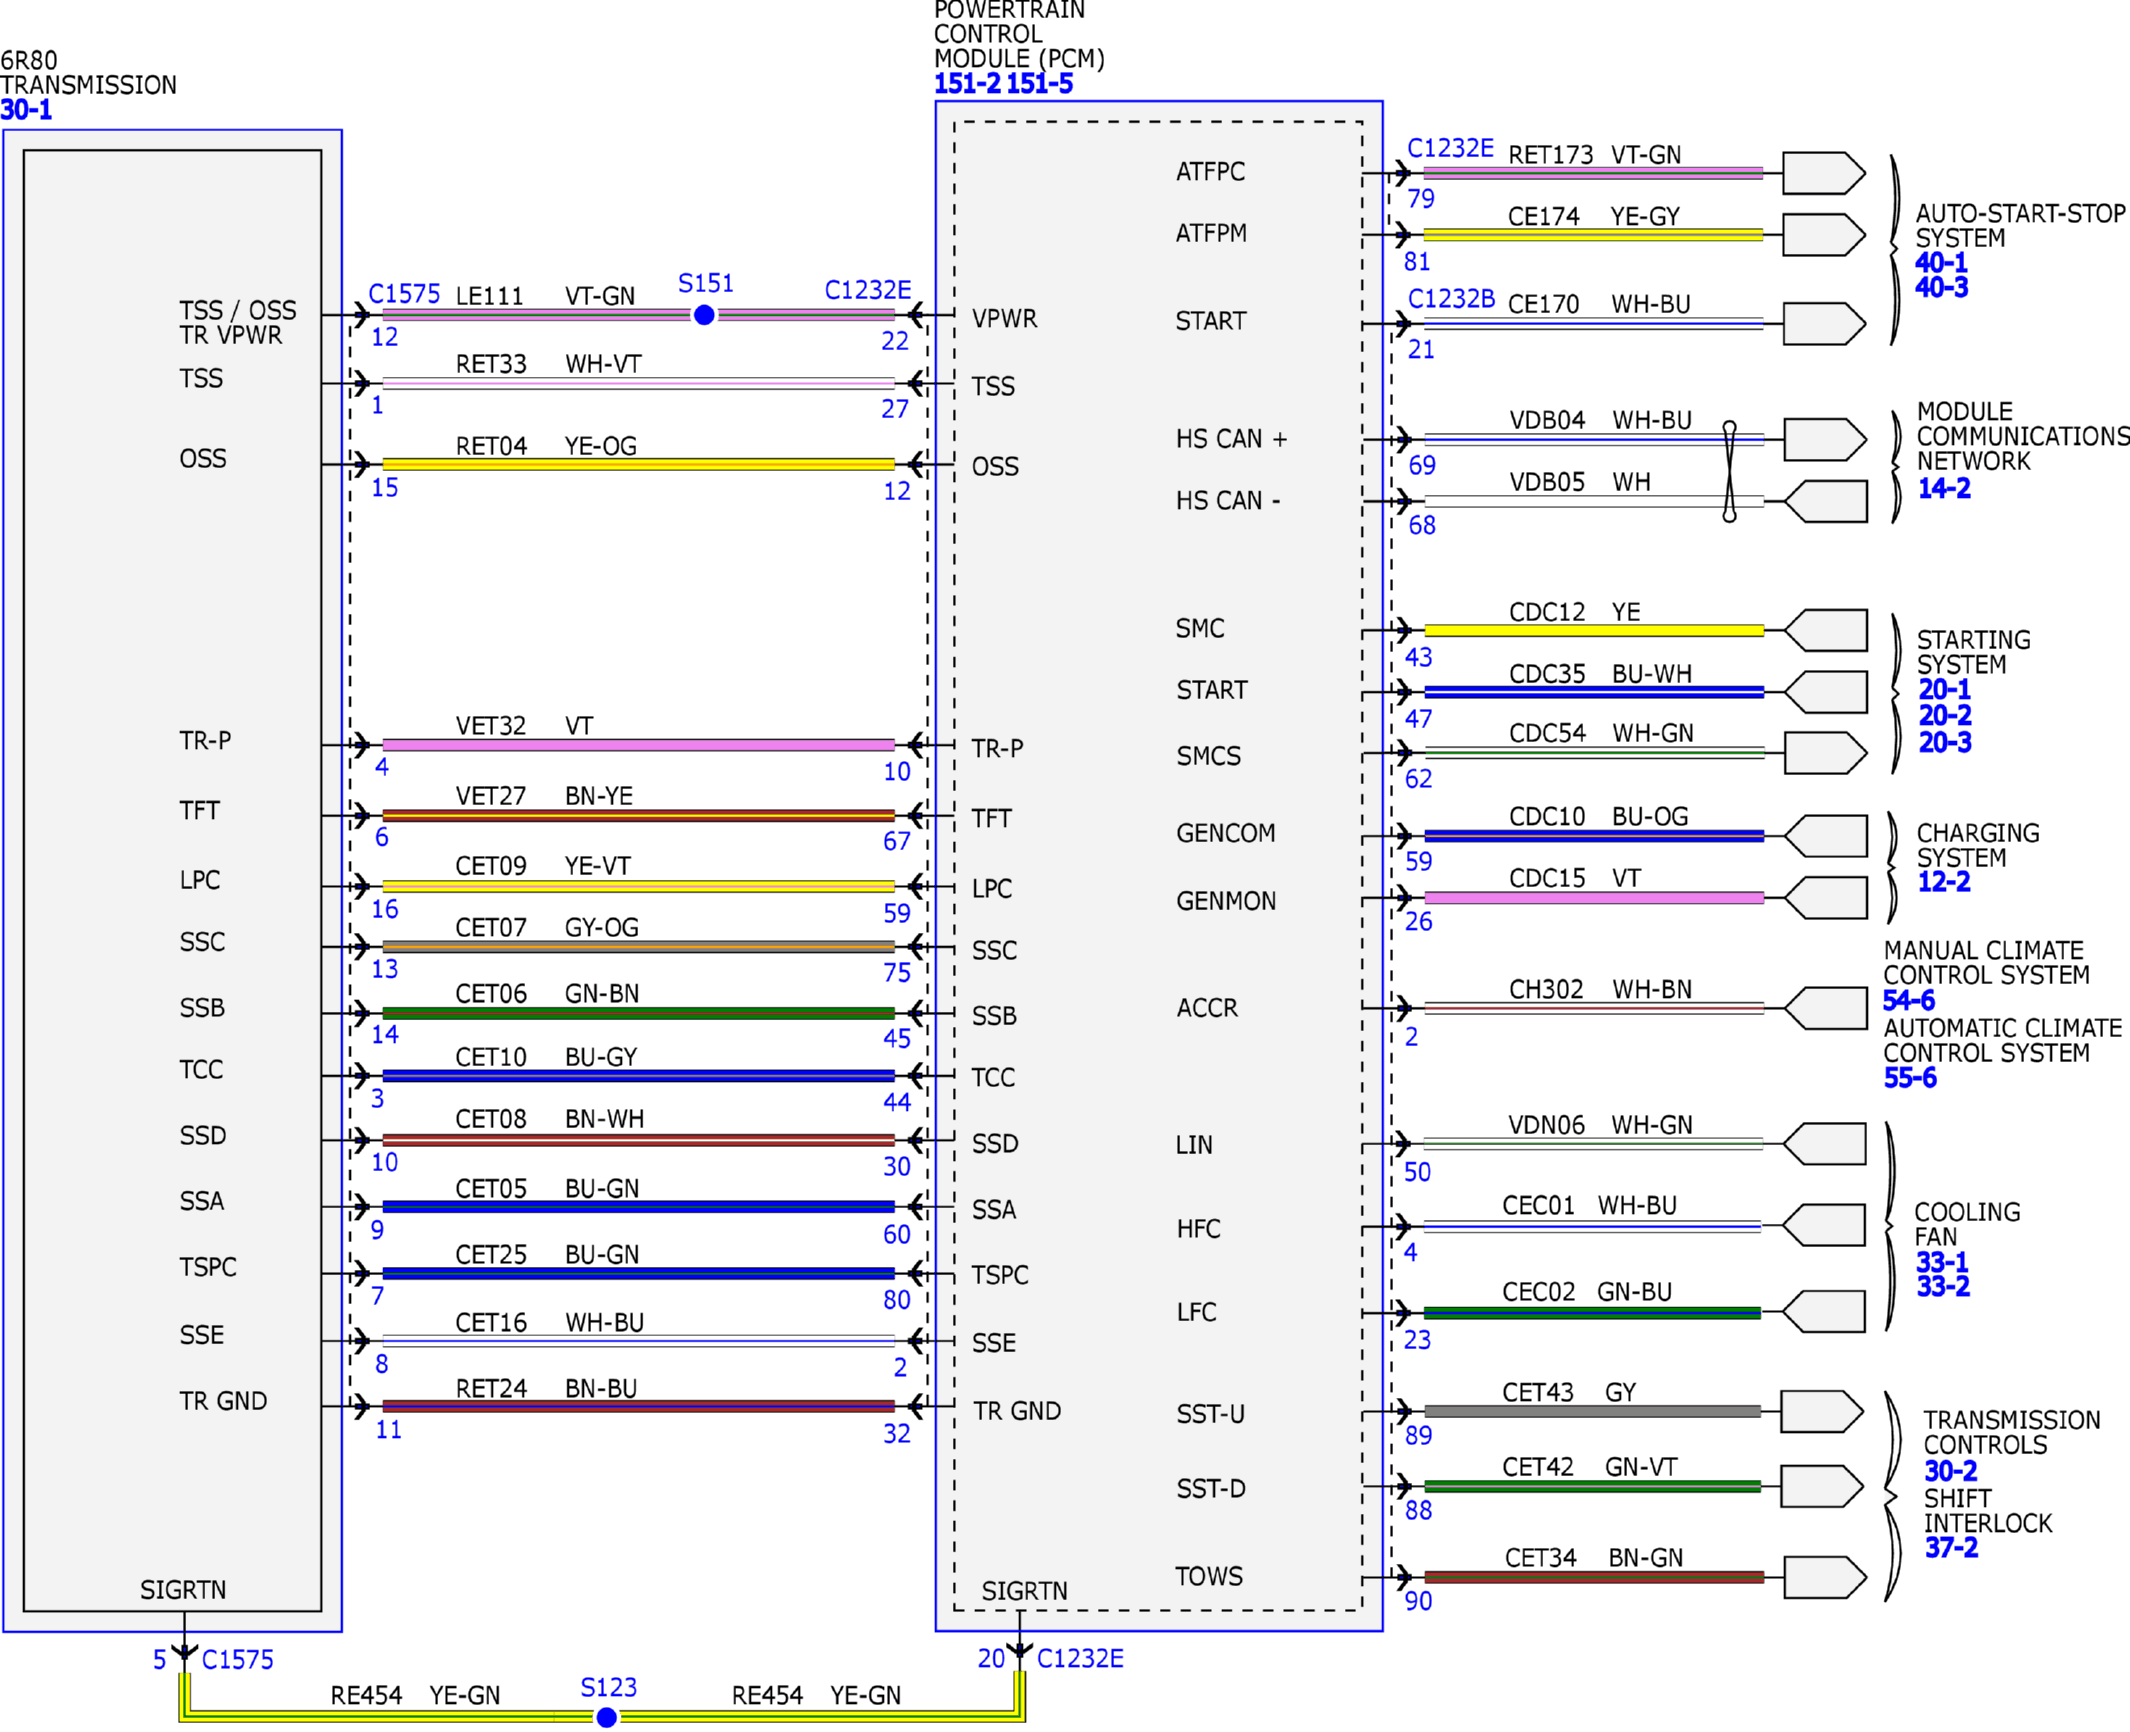
Task: Click off-page arrow for VDB05 HS CAN- wire
Action: [x=1825, y=502]
